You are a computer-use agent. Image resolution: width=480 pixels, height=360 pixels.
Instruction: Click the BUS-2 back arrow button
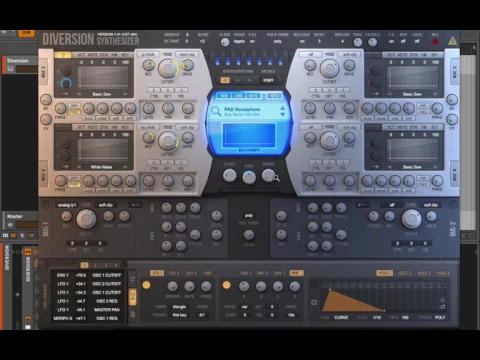(362, 205)
